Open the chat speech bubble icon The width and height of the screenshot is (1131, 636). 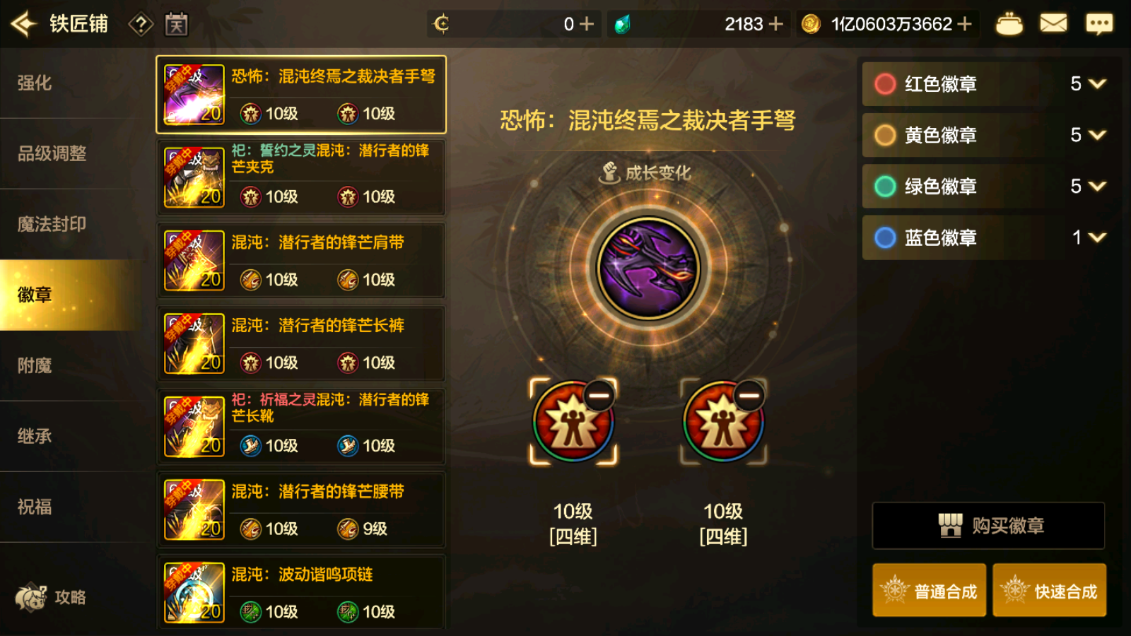click(1099, 24)
